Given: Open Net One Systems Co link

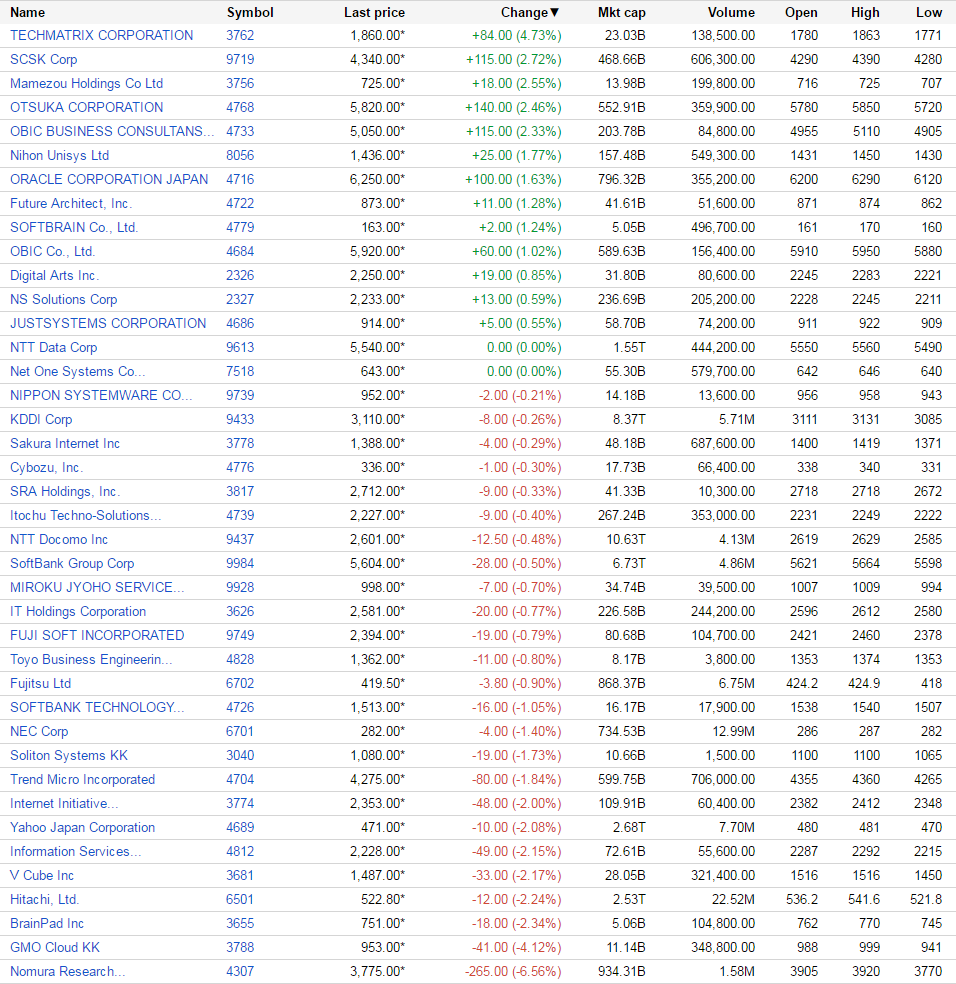Looking at the screenshot, I should [x=77, y=372].
